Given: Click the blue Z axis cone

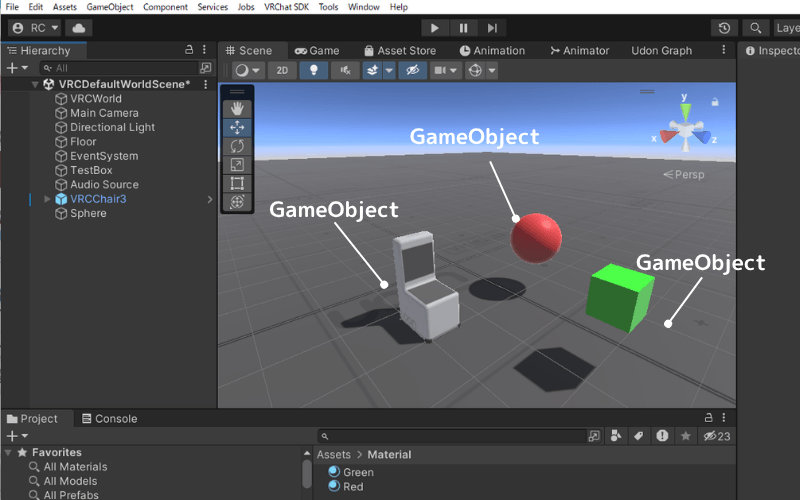Looking at the screenshot, I should point(703,137).
